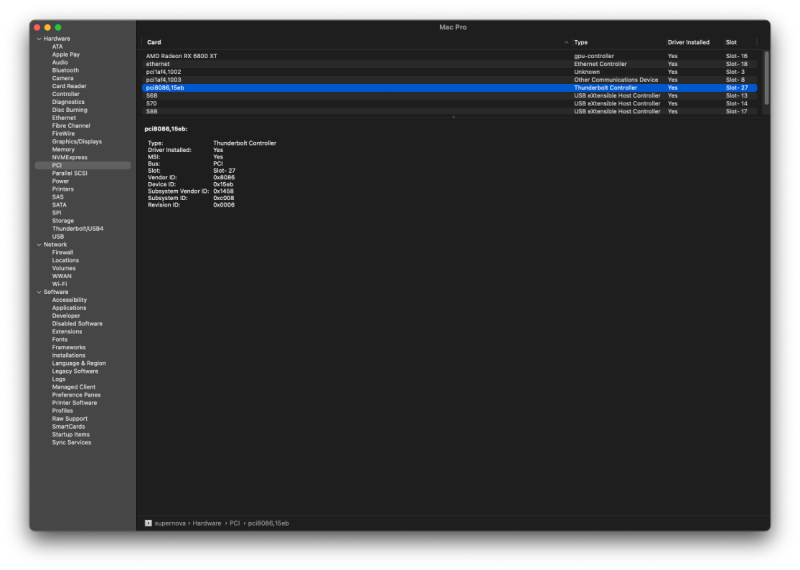Screen dimensions: 800x570
Task: Open Printers in the sidebar
Action: (63, 189)
